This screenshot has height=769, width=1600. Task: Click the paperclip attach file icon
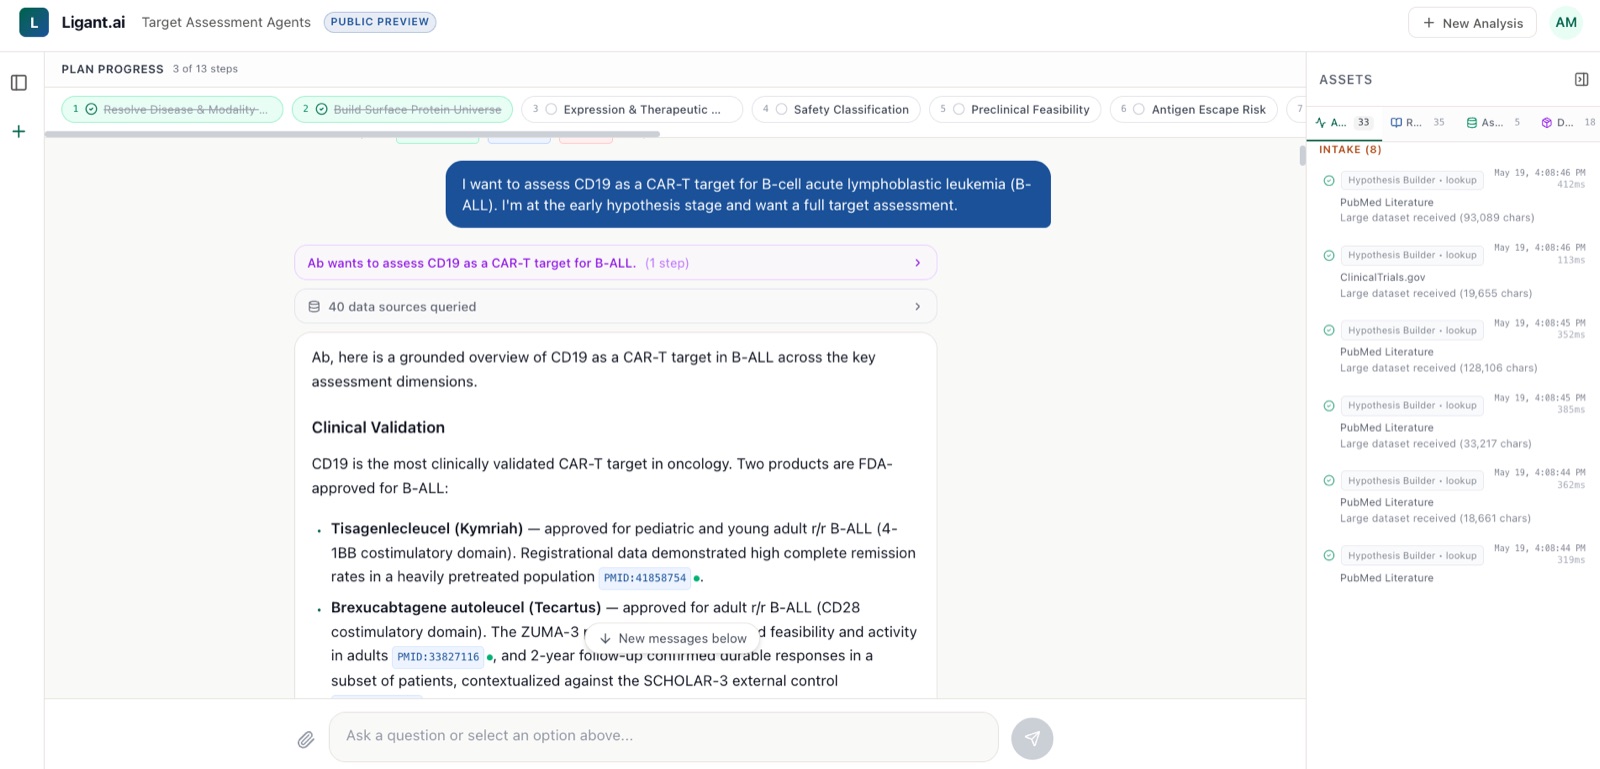pyautogui.click(x=306, y=739)
